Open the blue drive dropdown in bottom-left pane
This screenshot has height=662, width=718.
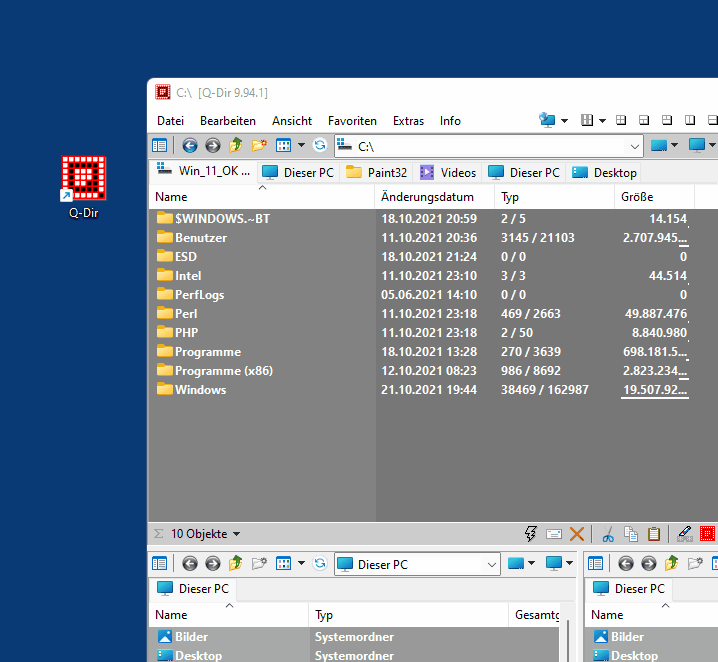[532, 563]
